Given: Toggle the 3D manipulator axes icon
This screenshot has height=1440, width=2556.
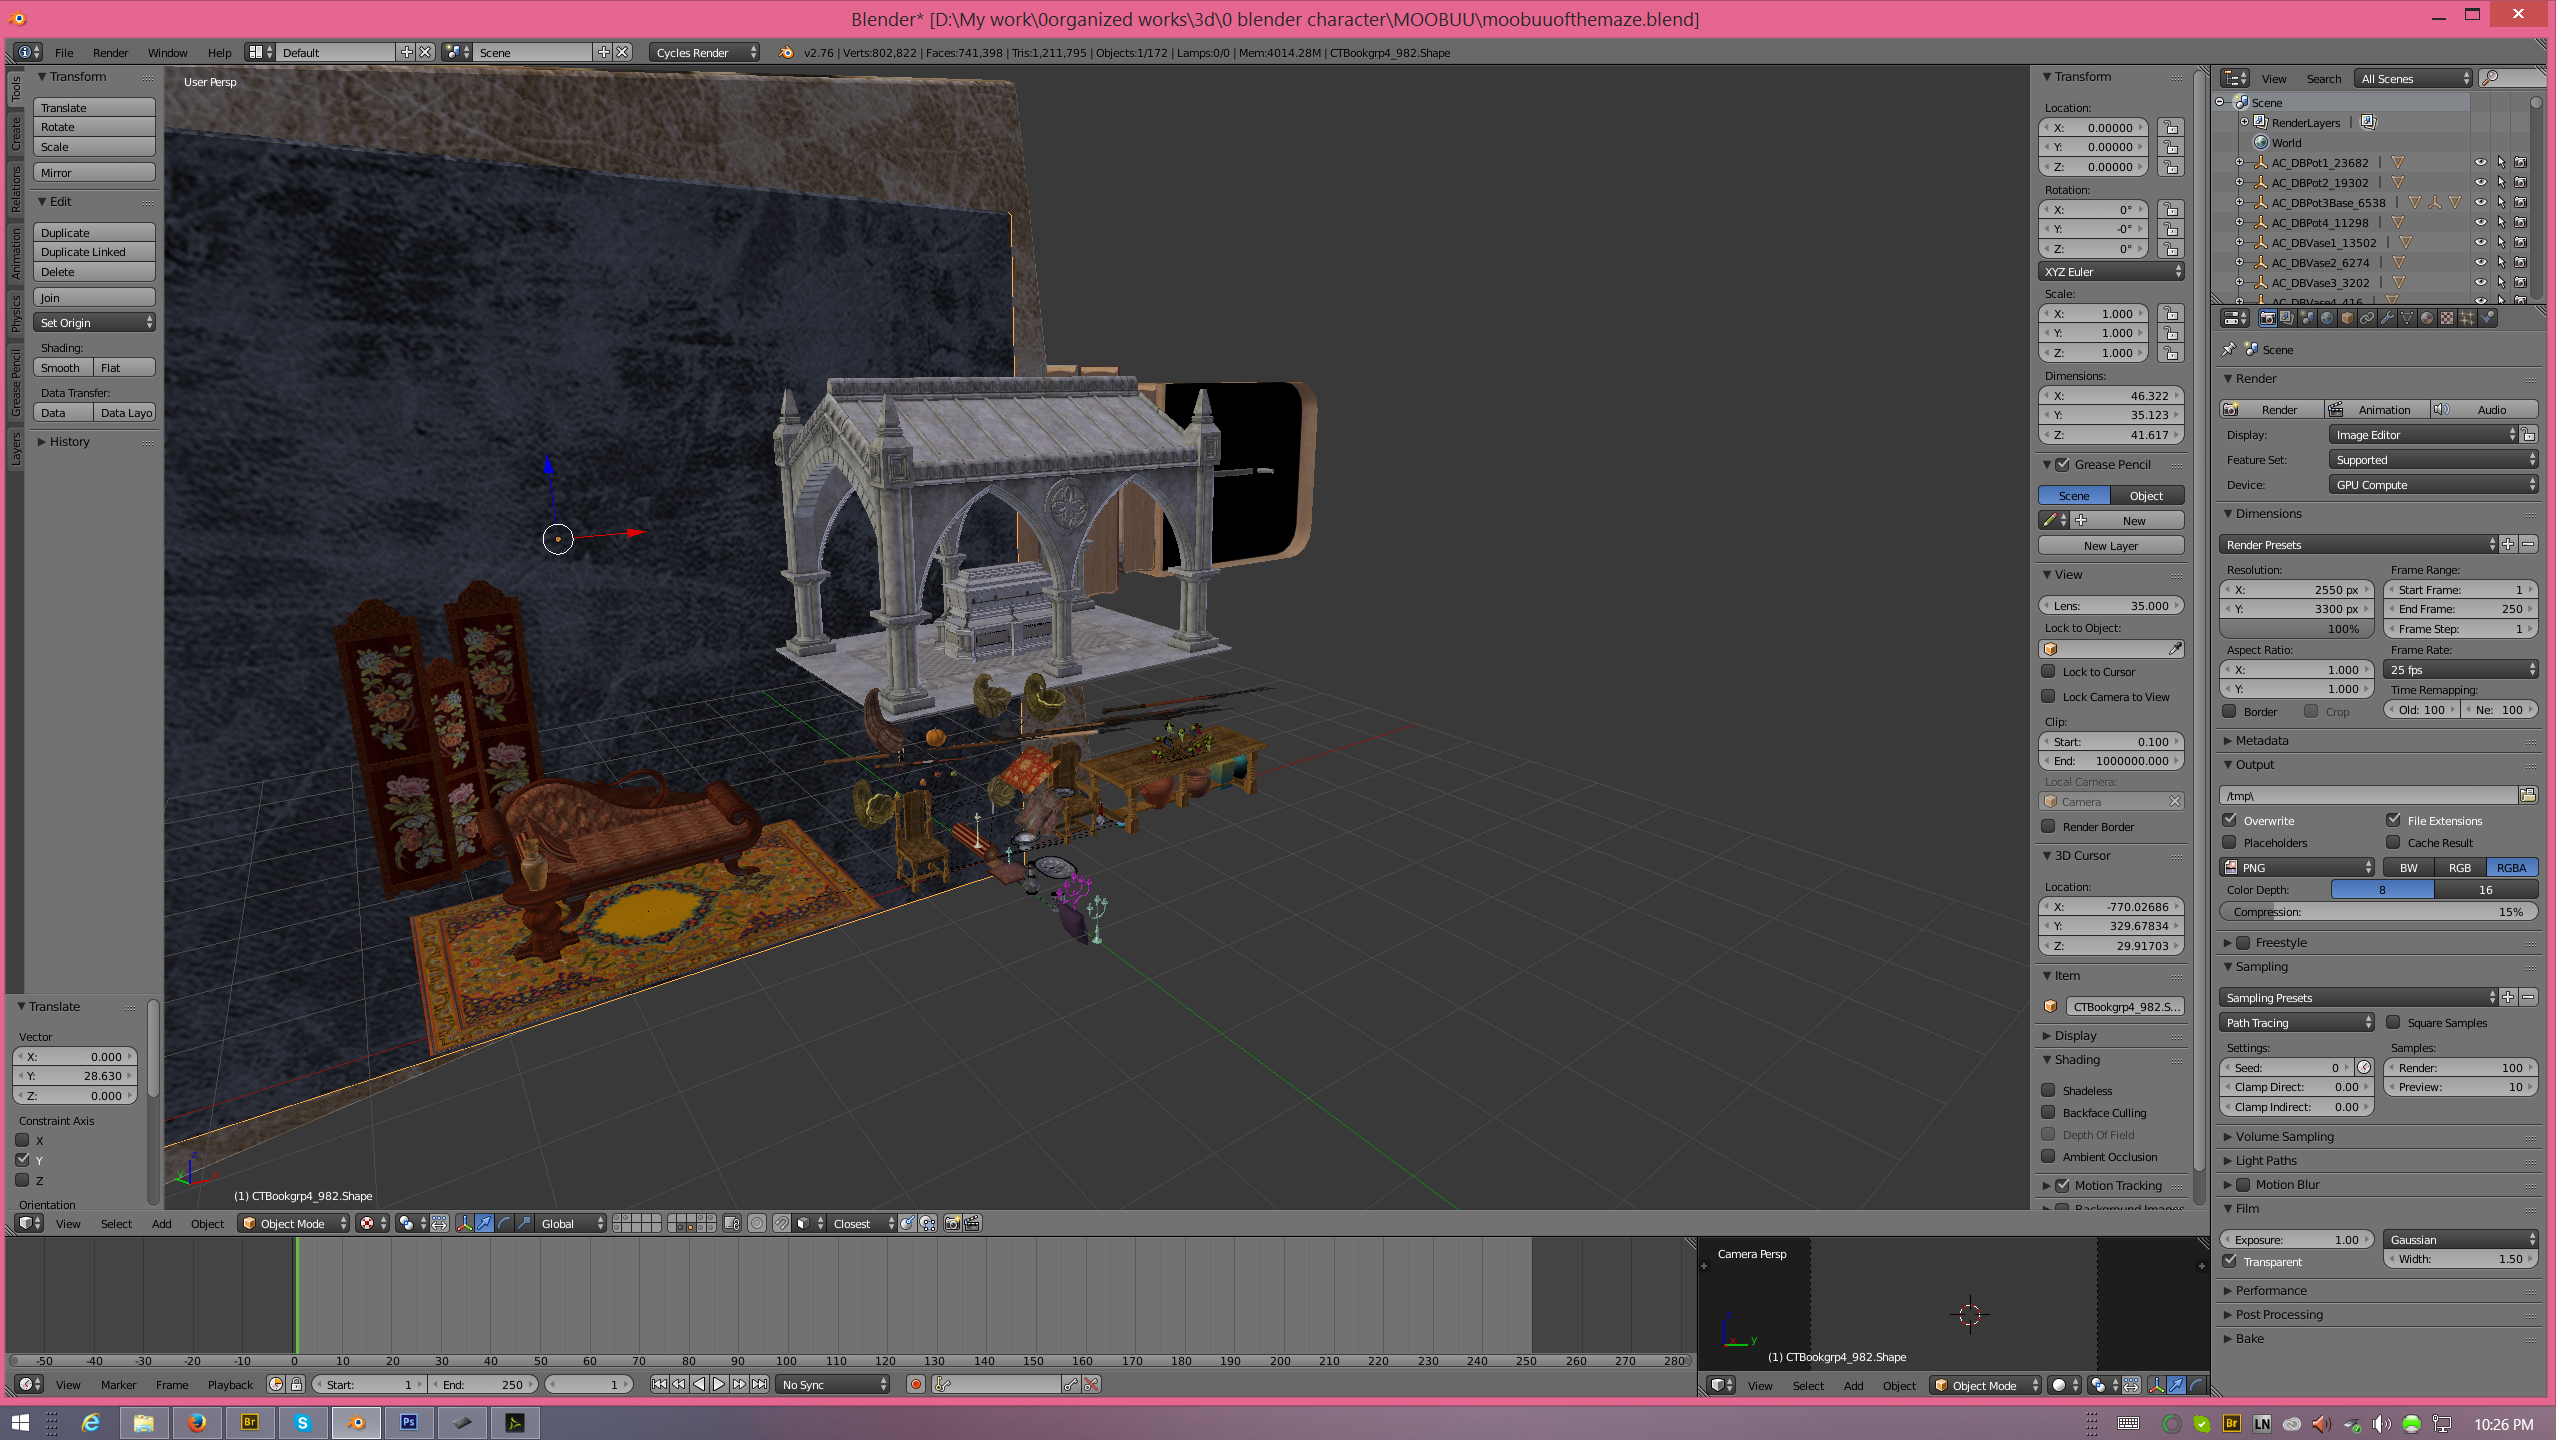Looking at the screenshot, I should click(x=465, y=1223).
